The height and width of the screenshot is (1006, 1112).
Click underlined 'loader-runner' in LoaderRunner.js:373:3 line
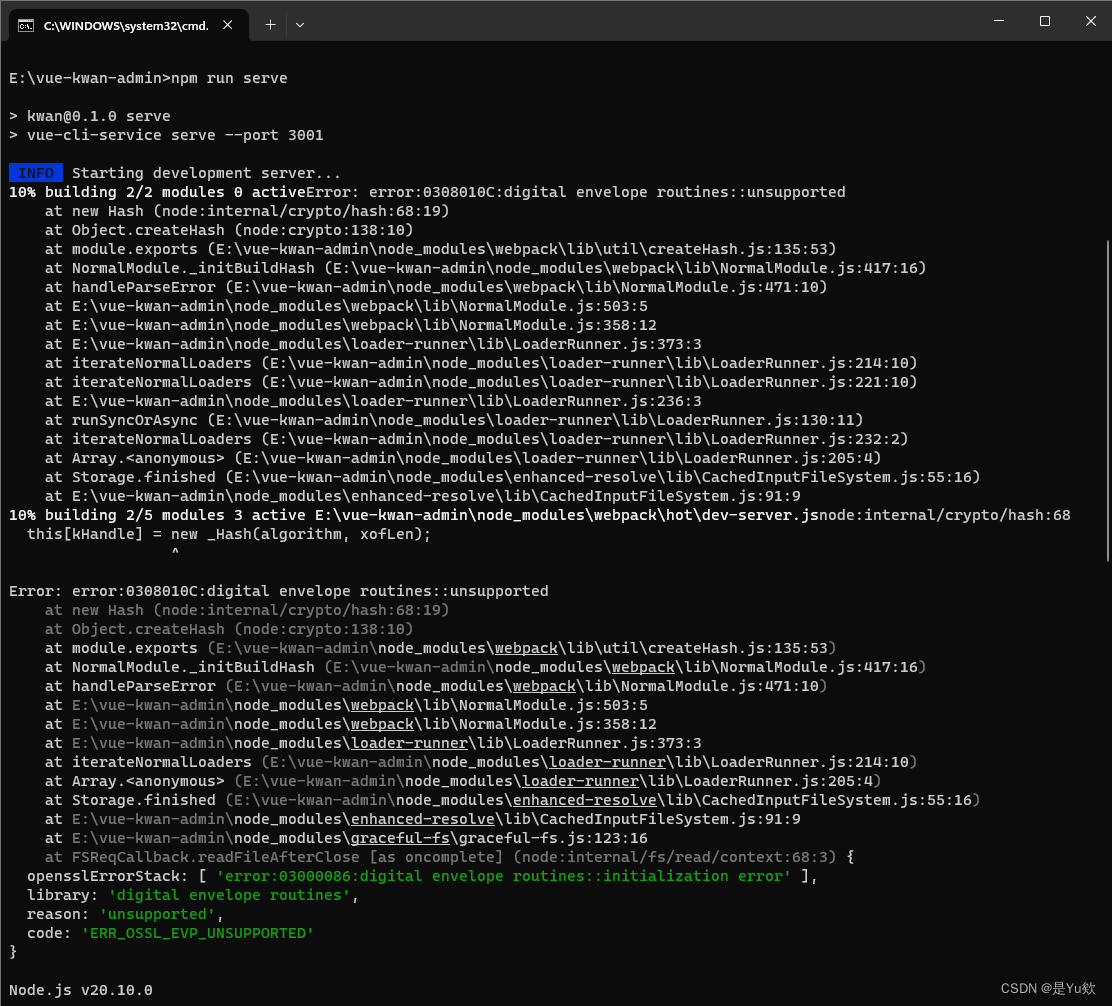tap(409, 743)
